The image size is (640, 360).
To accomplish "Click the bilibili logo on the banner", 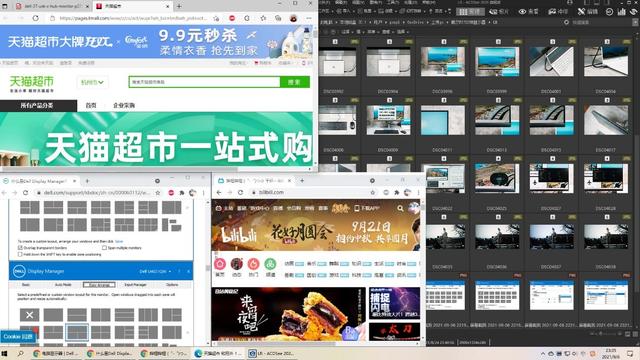I will (x=240, y=236).
